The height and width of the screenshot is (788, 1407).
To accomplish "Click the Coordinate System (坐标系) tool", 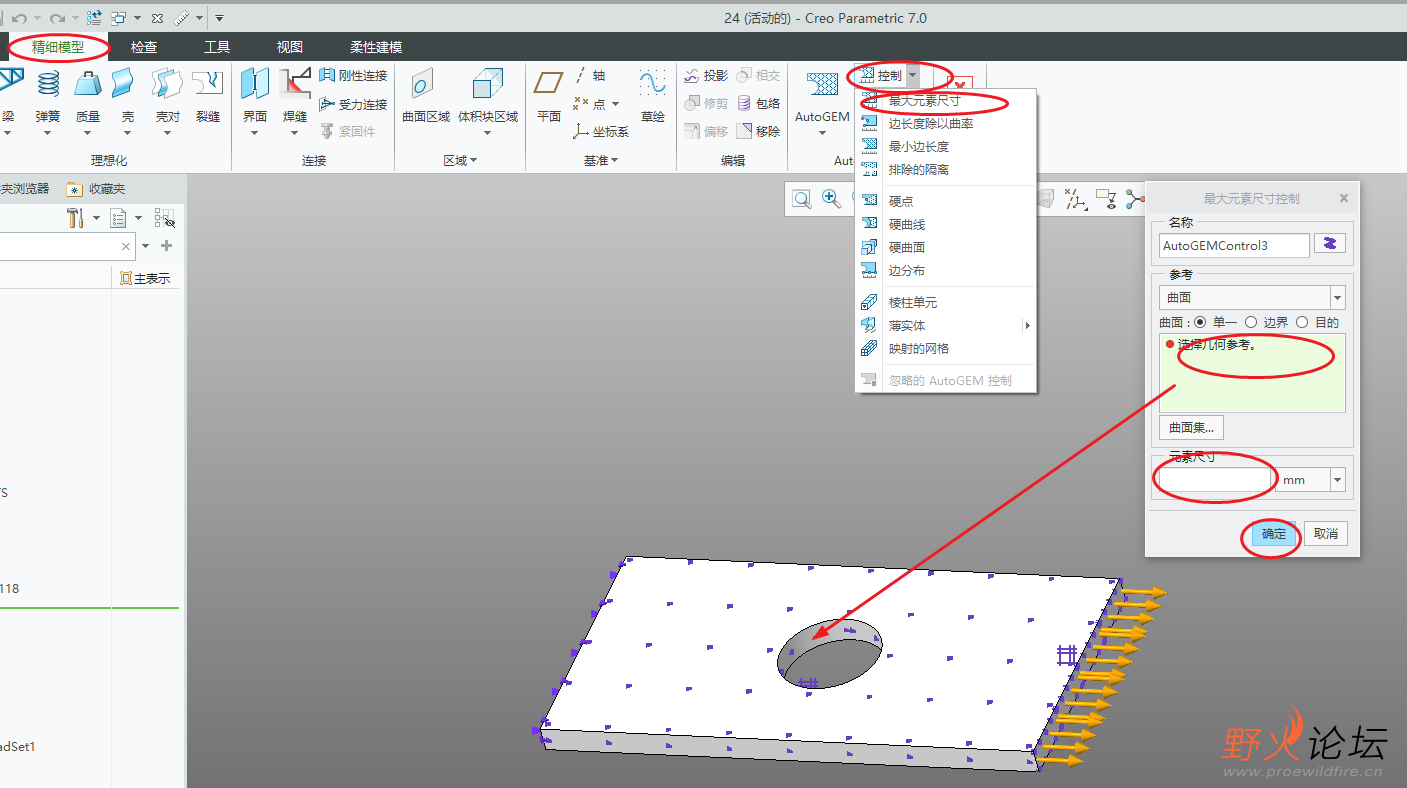I will [x=601, y=131].
